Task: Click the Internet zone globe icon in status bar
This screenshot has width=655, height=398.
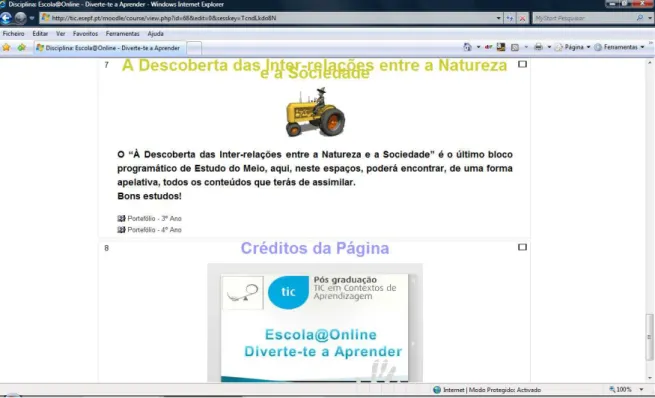Action: tap(437, 390)
